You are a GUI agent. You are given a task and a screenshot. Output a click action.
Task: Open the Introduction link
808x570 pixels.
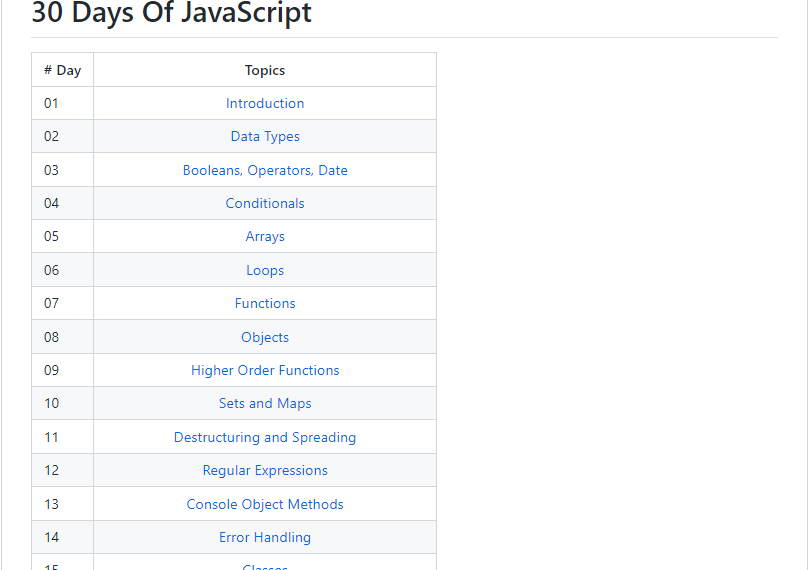265,103
